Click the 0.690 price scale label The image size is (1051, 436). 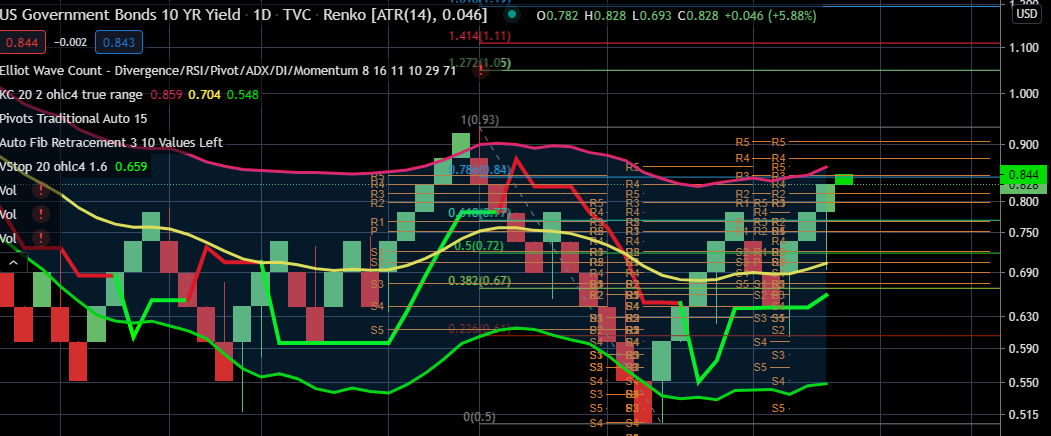1022,273
